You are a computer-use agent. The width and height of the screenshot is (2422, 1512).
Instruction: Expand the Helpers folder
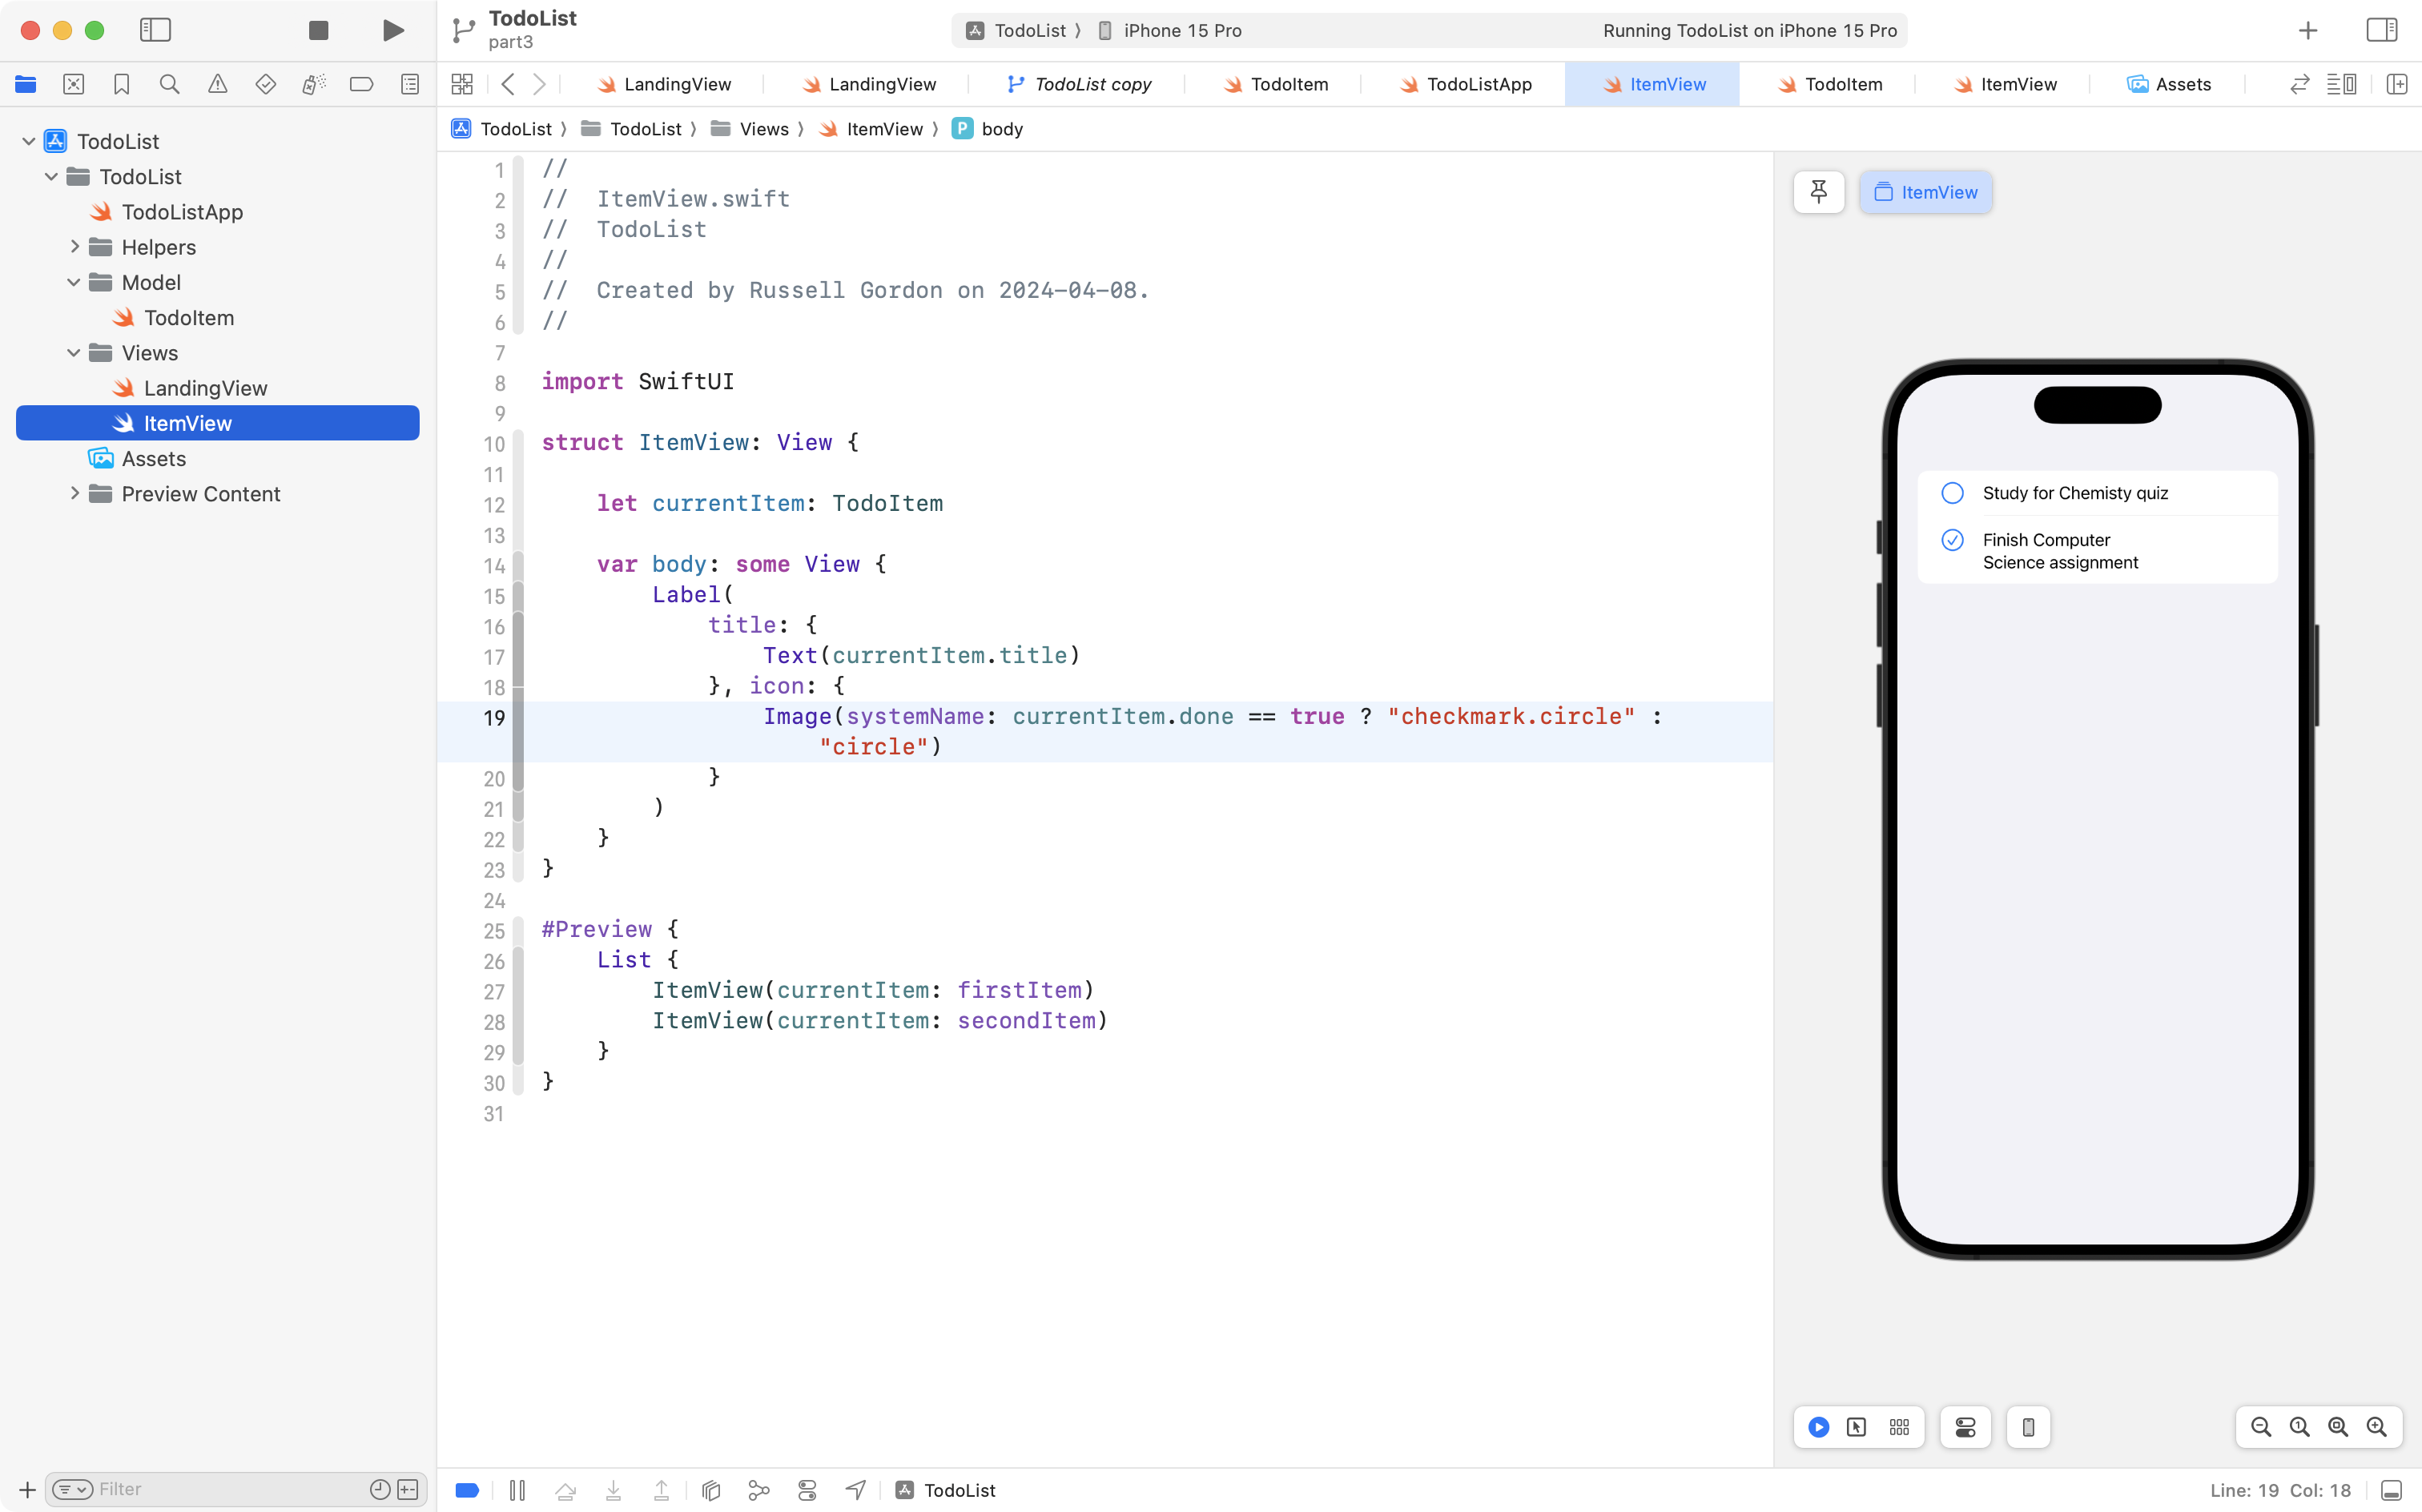coord(75,247)
